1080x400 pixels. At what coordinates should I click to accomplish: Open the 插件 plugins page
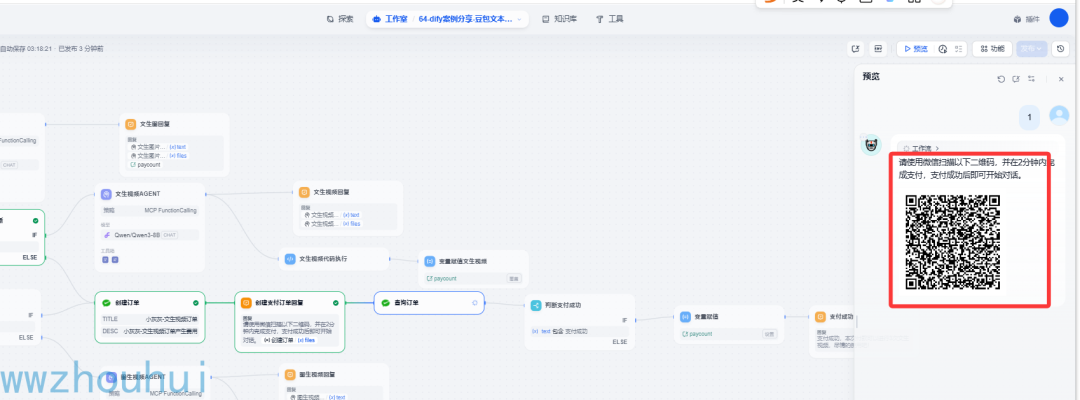(1026, 19)
